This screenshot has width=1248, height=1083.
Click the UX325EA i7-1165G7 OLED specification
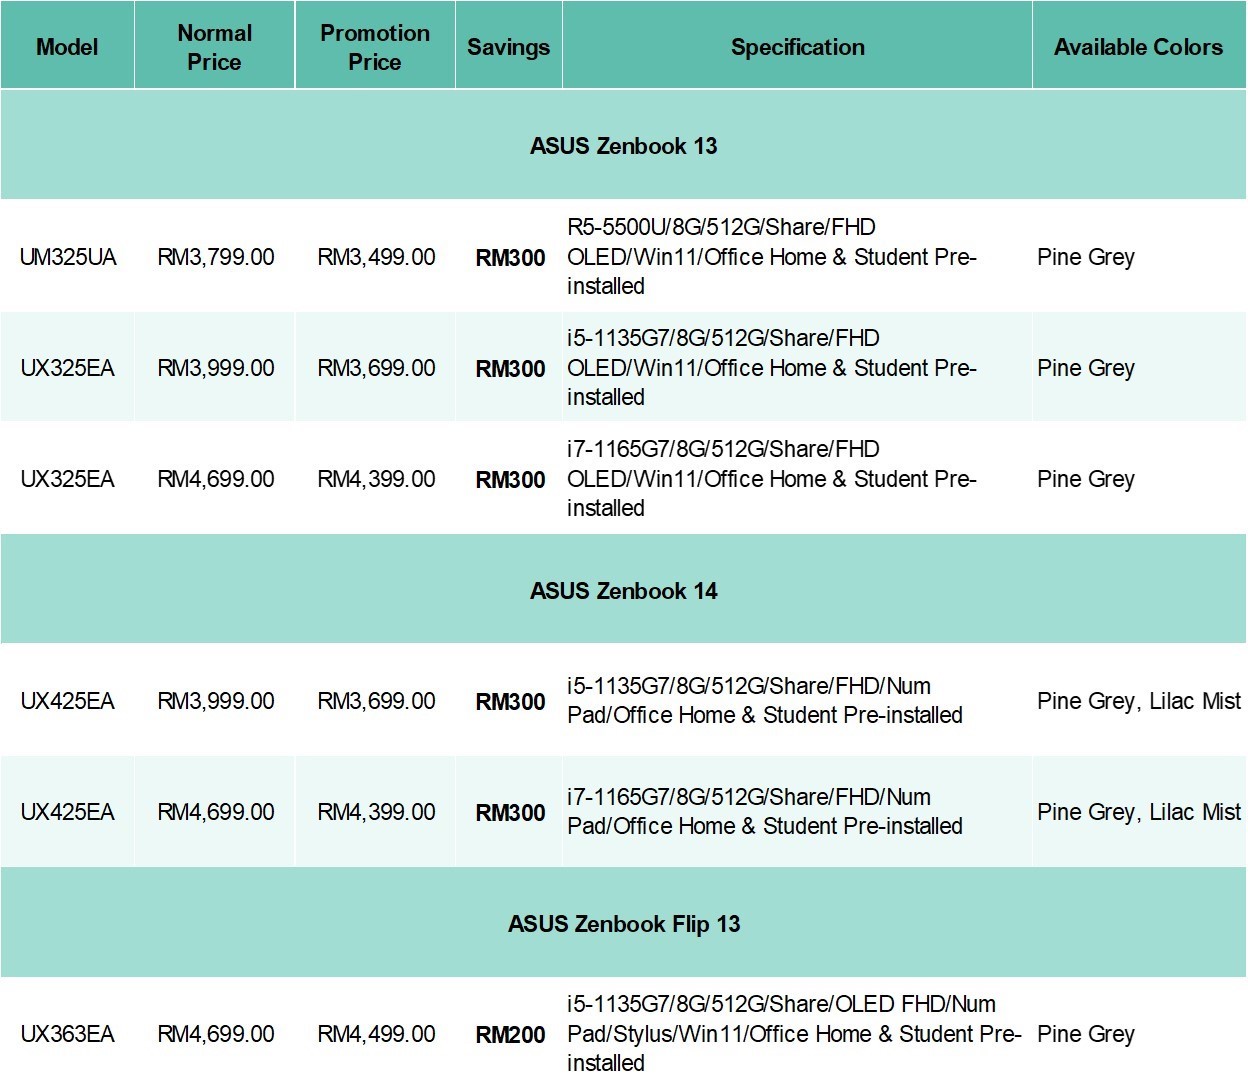(x=772, y=479)
